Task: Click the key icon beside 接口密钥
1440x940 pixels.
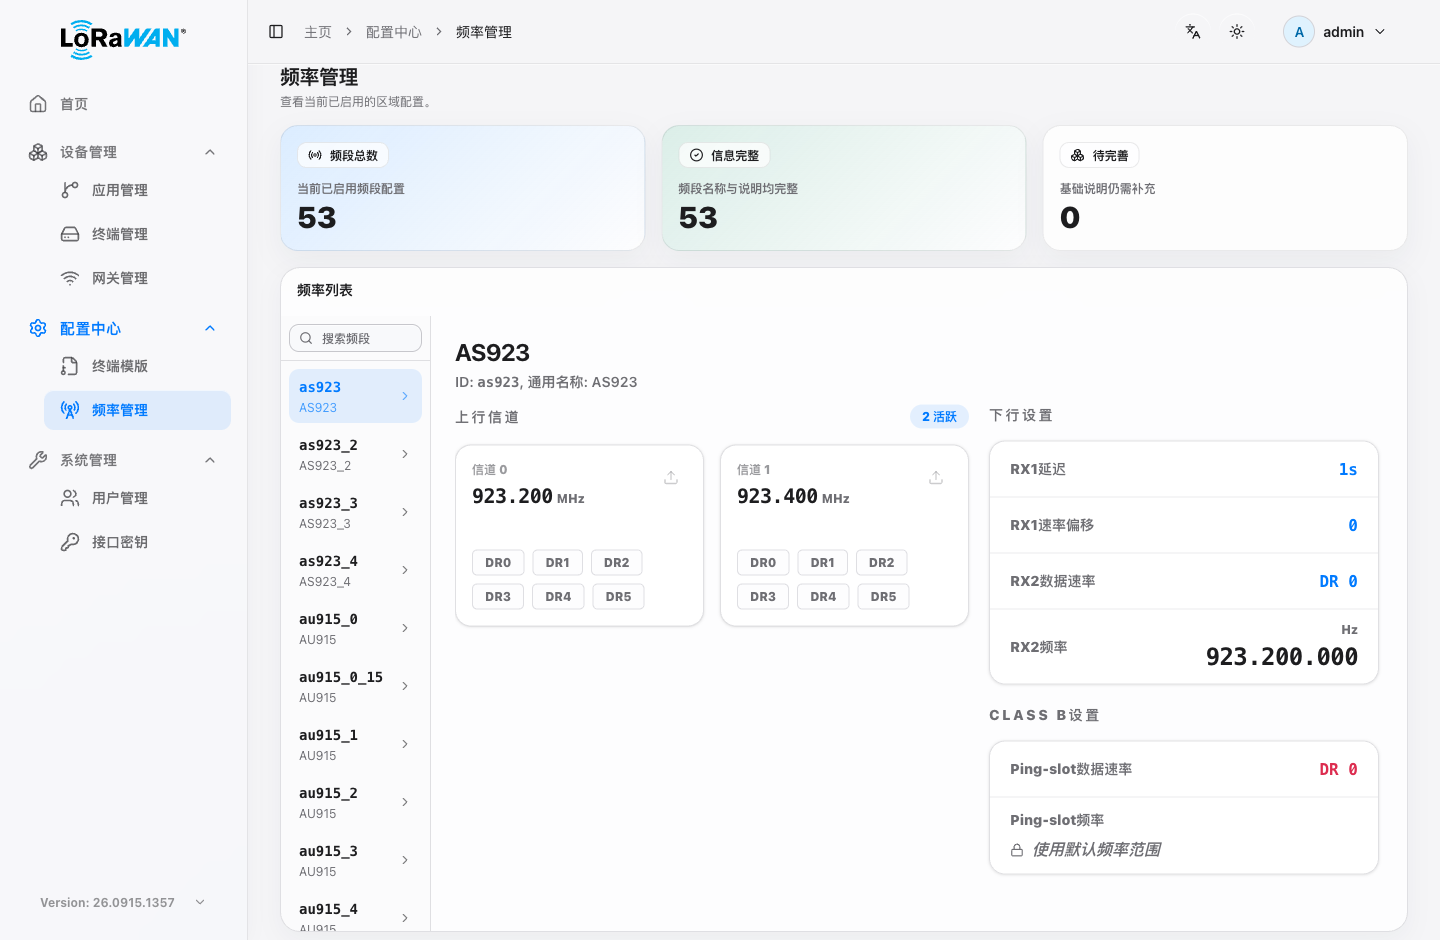Action: point(70,542)
